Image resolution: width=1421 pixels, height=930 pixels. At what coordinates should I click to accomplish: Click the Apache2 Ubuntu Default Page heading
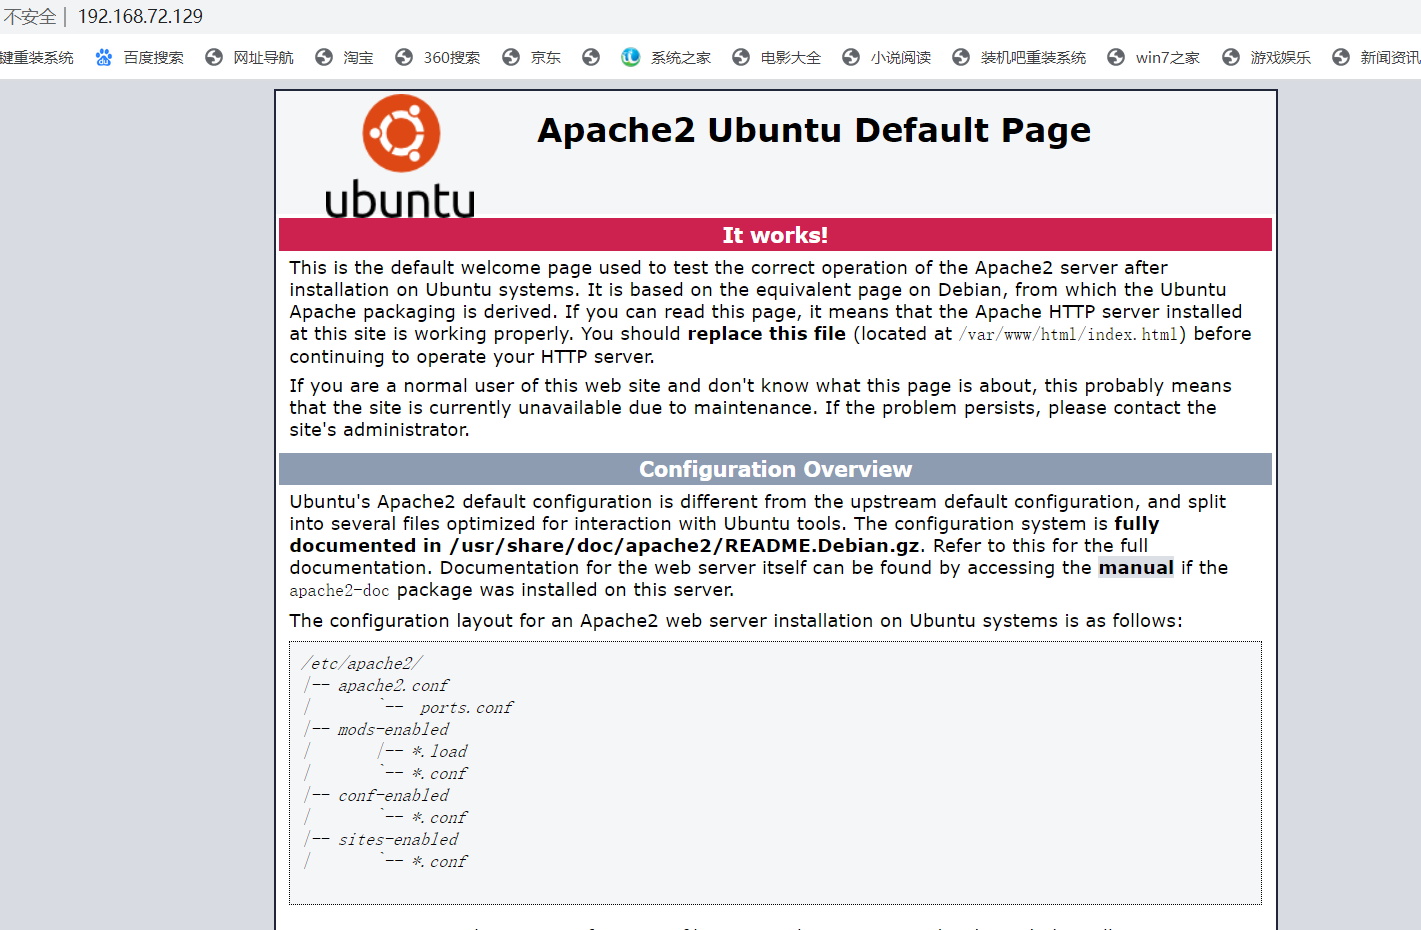pos(814,130)
